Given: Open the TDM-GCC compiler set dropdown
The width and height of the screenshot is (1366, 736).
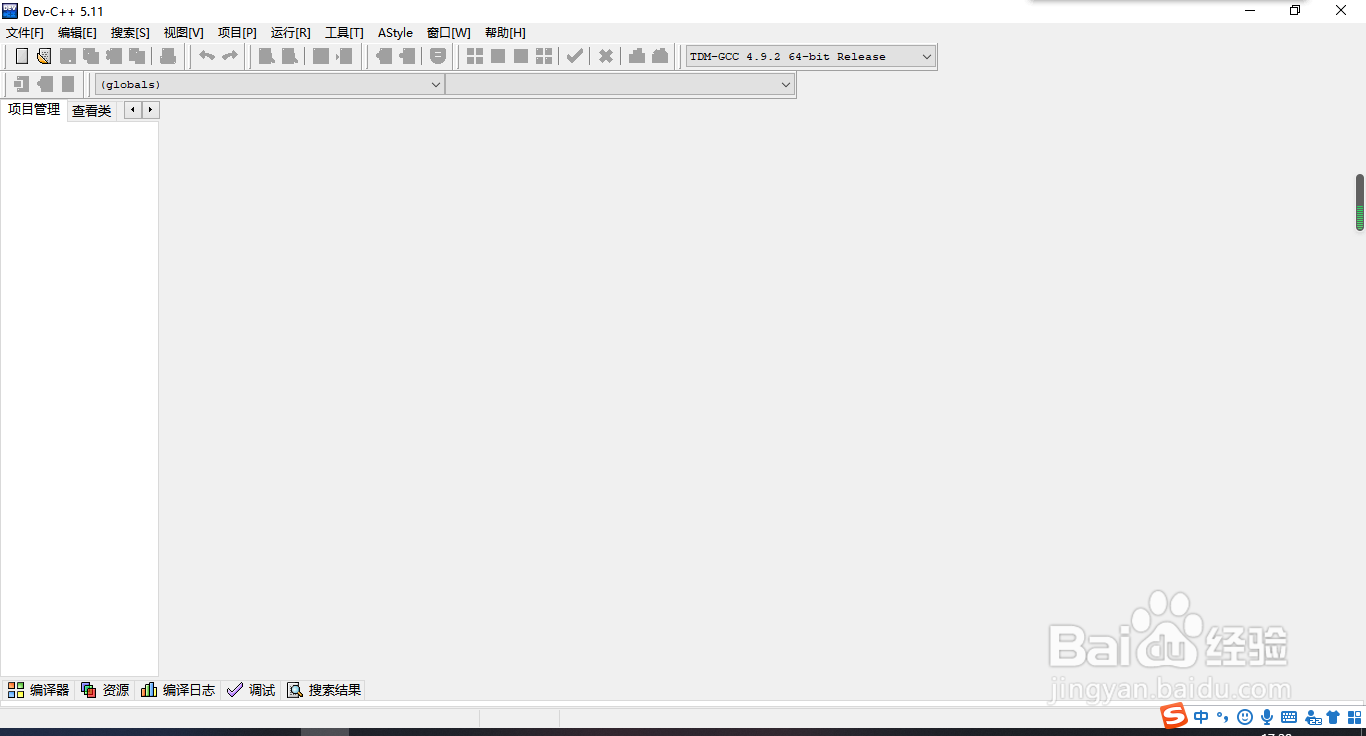Looking at the screenshot, I should (x=810, y=57).
